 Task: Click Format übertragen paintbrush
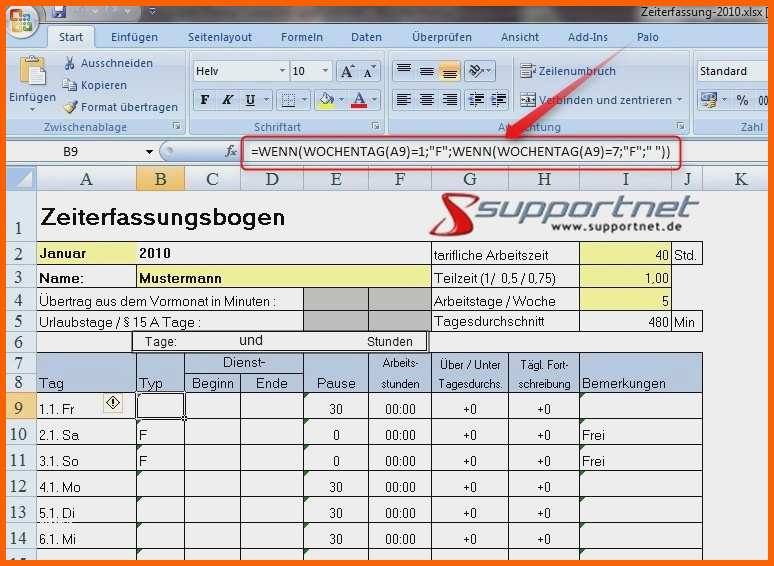tap(120, 107)
